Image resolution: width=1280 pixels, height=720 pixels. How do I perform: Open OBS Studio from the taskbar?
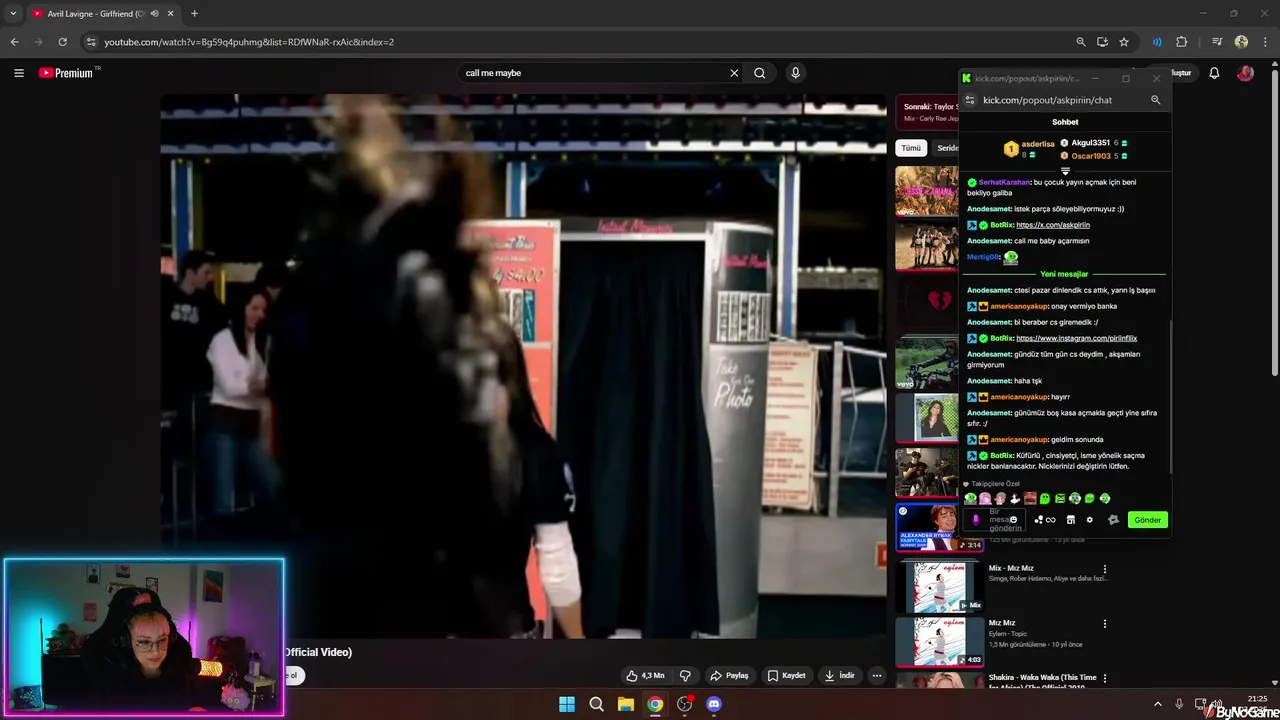(684, 704)
